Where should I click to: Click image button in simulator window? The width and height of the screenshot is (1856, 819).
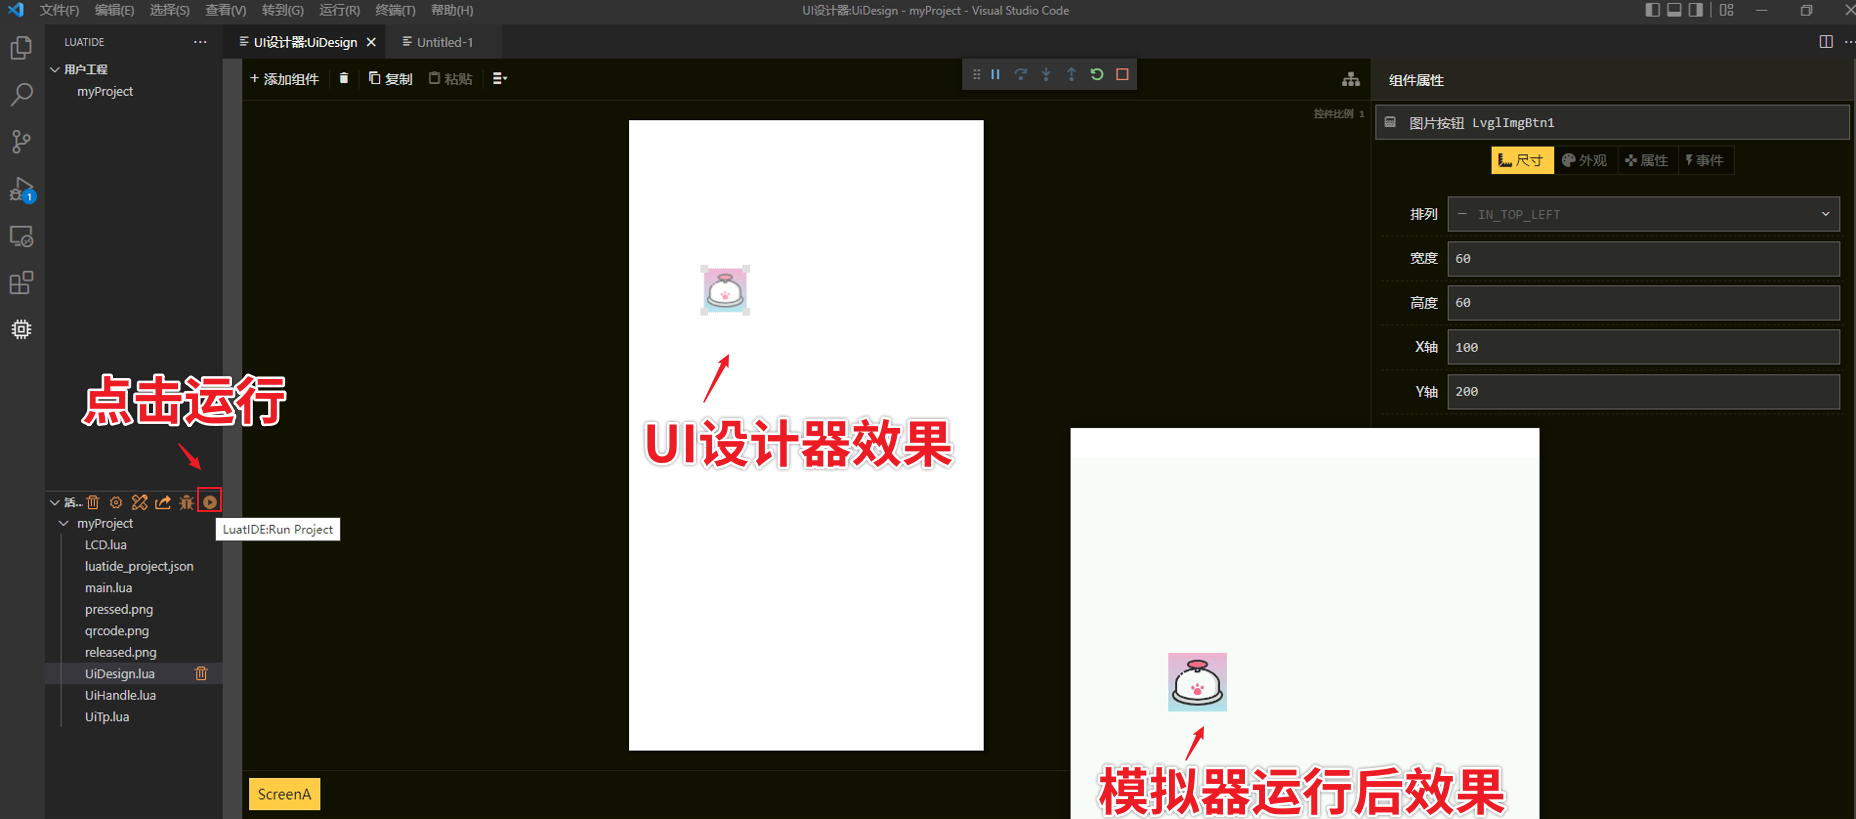coord(1197,682)
